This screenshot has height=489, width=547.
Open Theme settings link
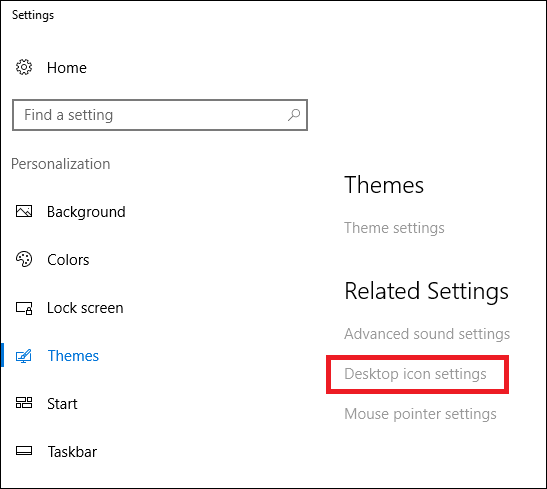pyautogui.click(x=394, y=228)
